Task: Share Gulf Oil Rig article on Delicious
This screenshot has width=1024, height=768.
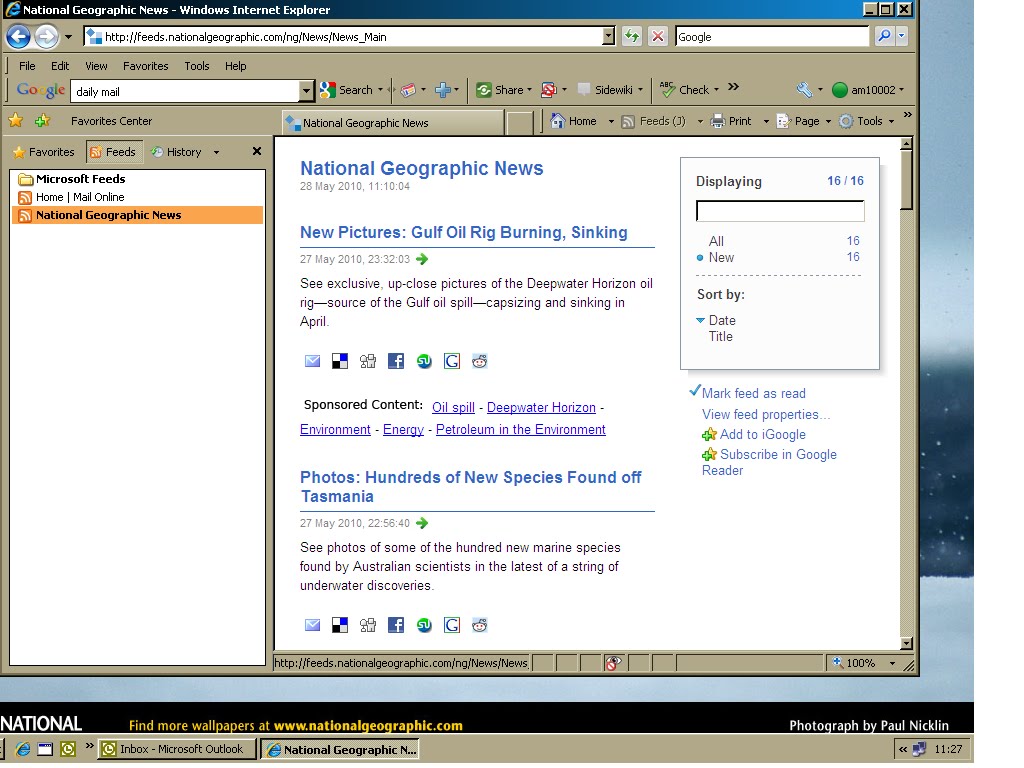Action: [x=340, y=361]
